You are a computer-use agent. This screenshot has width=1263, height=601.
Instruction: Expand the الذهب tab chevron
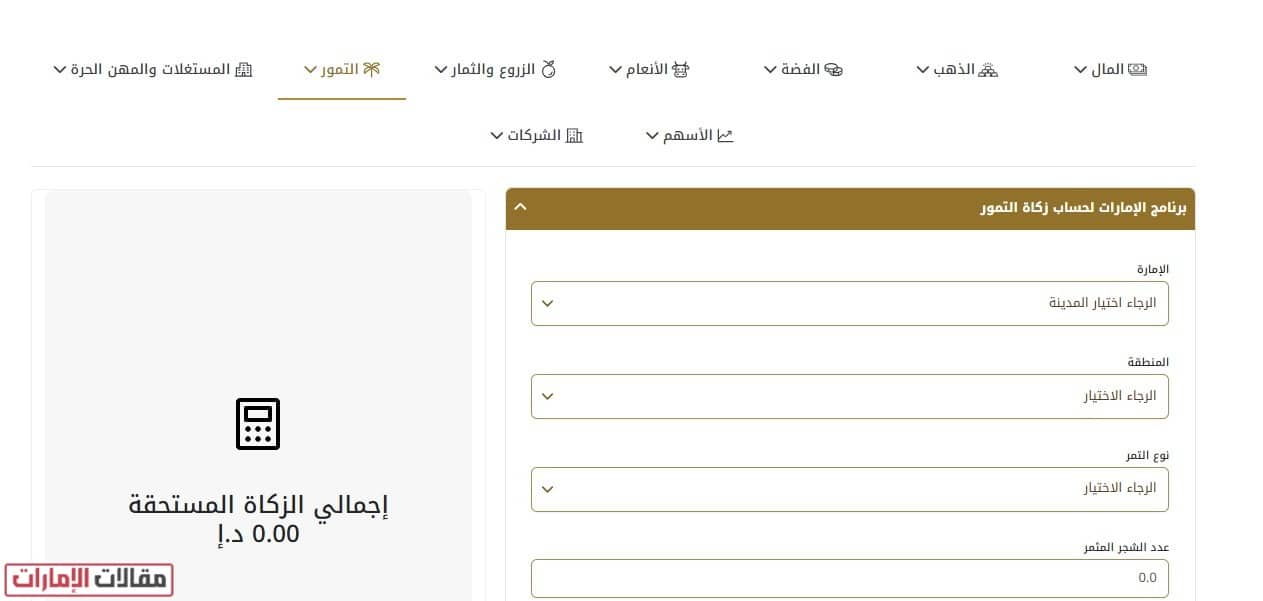[x=922, y=69]
